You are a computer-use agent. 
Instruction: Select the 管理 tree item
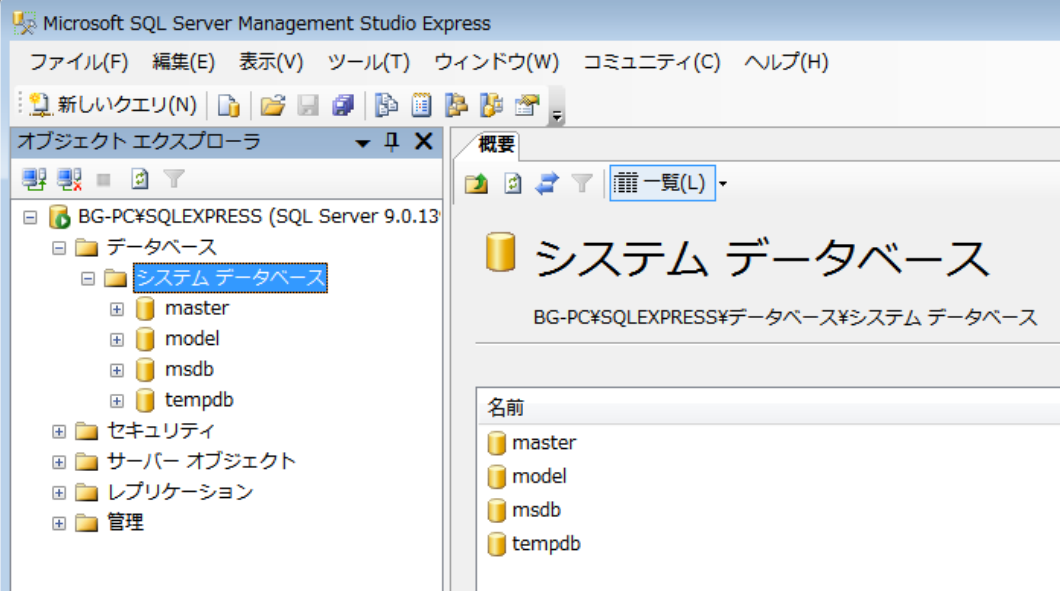click(125, 522)
